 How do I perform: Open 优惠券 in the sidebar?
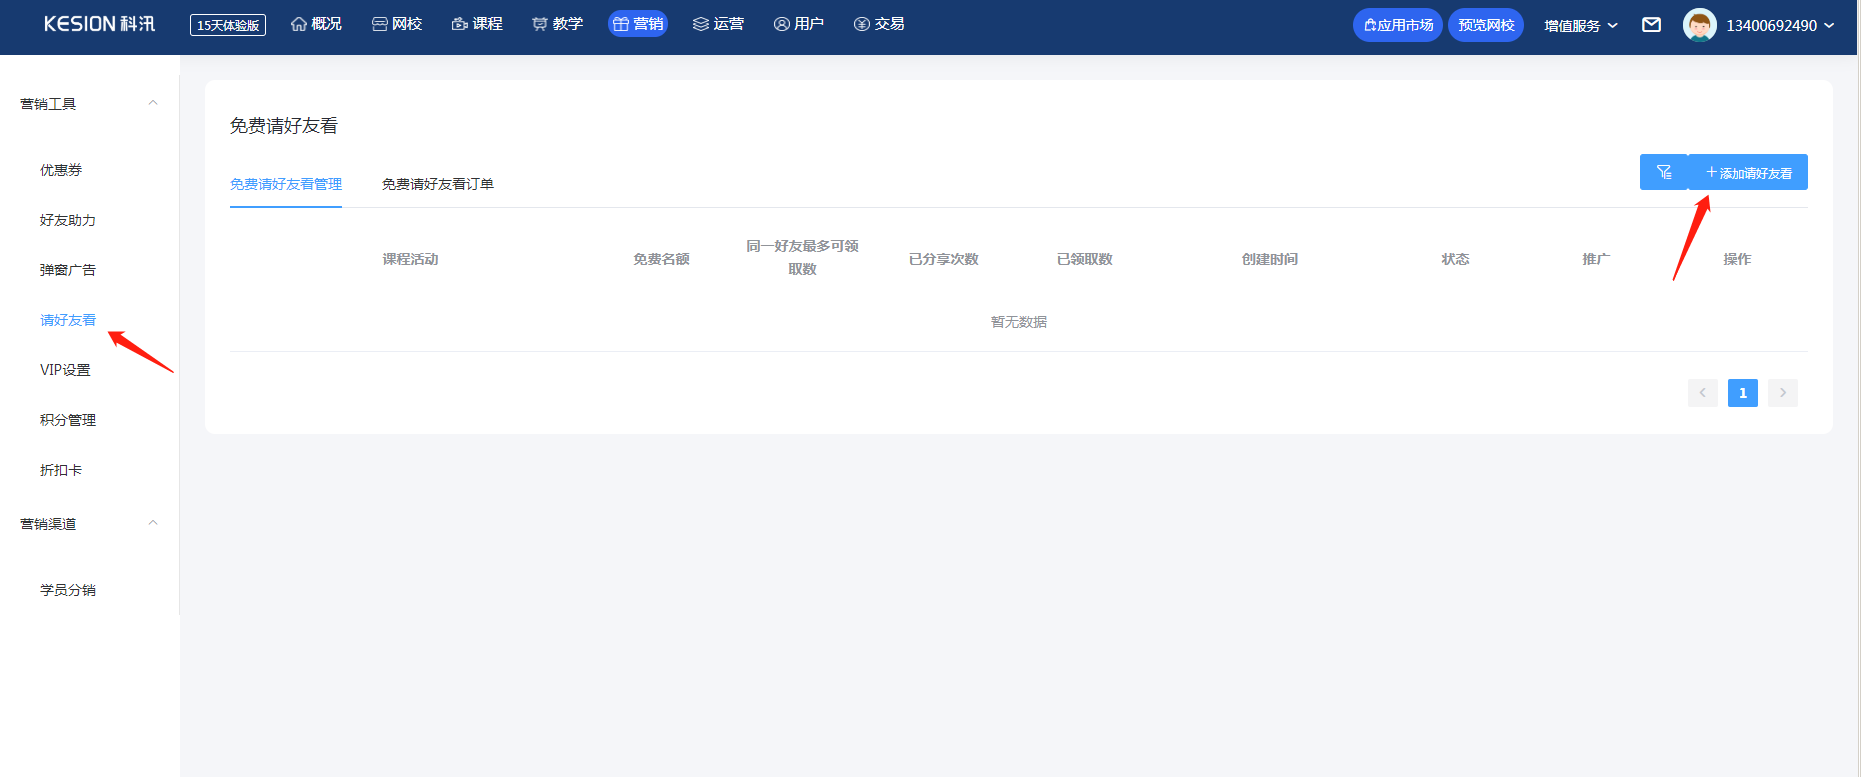point(61,170)
